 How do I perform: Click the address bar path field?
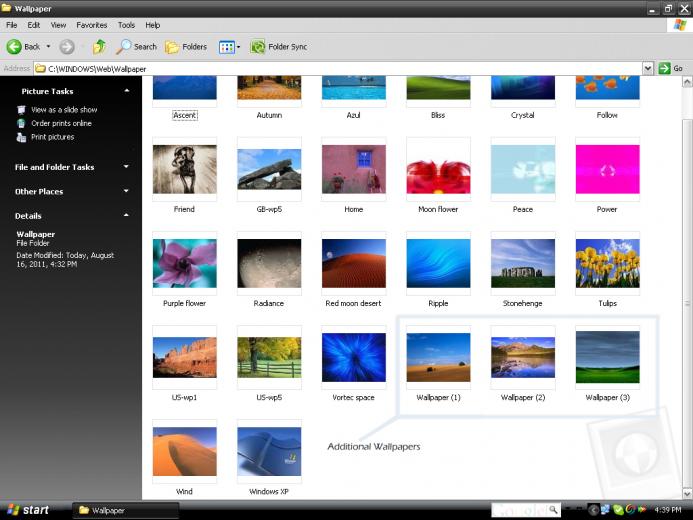click(x=338, y=69)
